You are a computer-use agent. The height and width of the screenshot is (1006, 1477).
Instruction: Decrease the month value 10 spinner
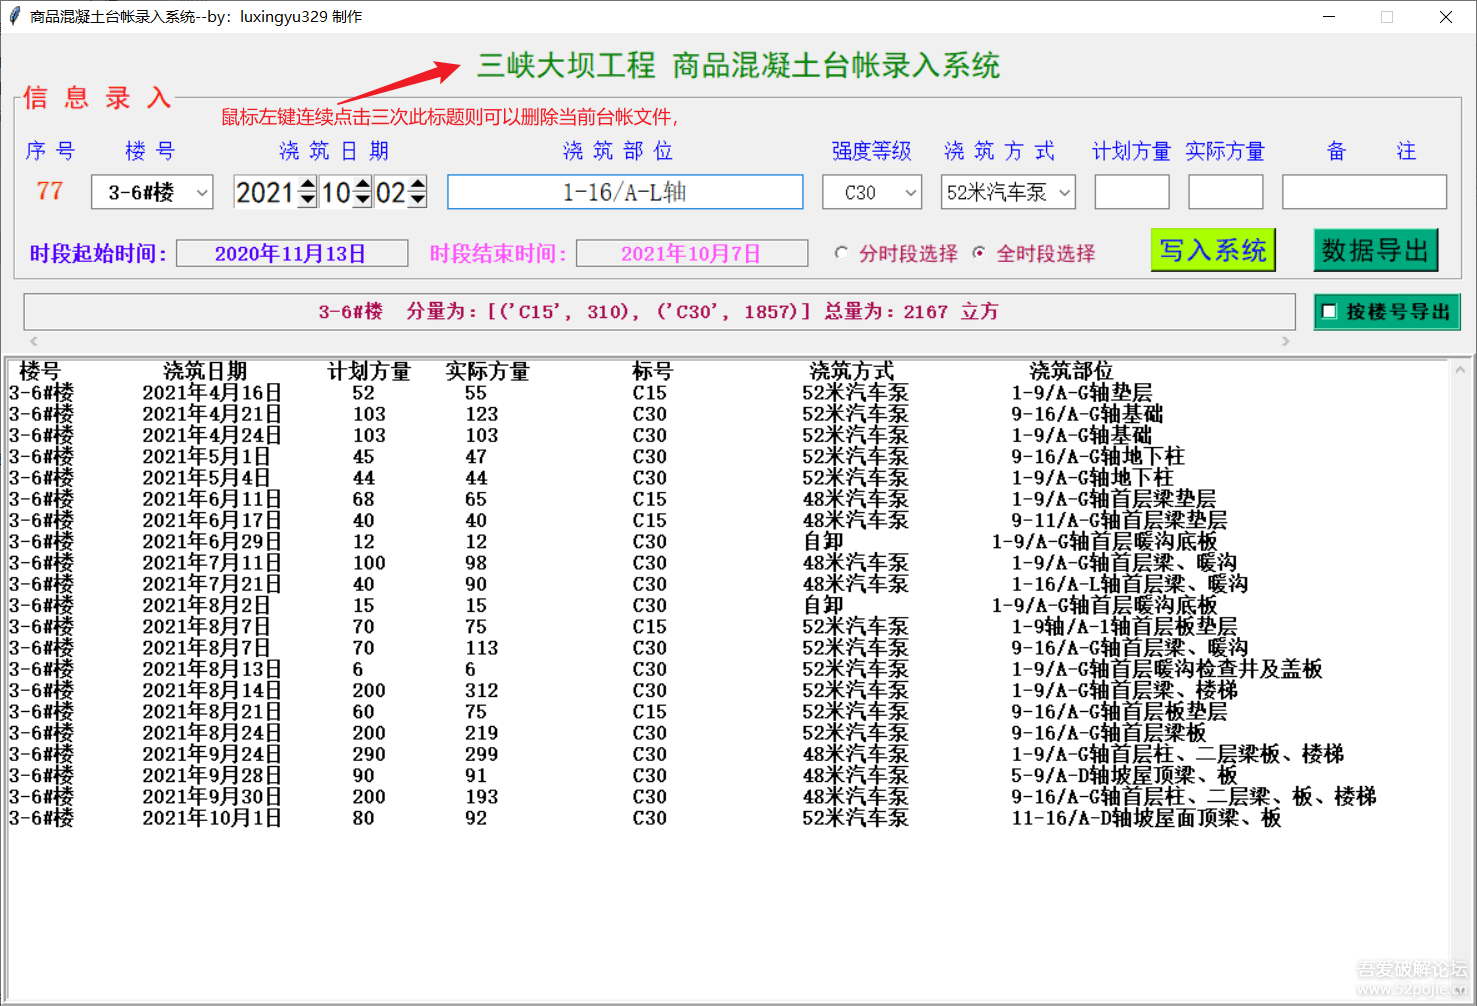tap(363, 200)
